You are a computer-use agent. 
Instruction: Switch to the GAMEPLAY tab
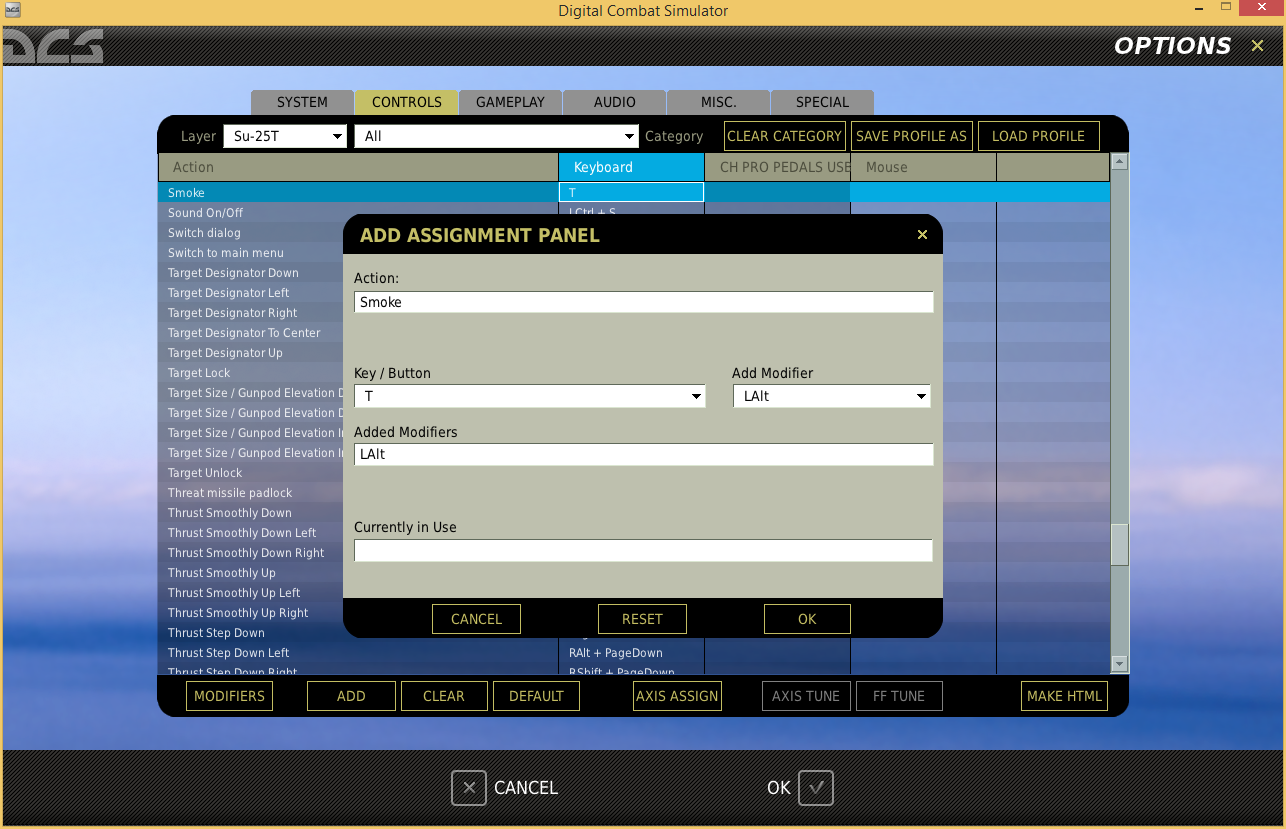(510, 102)
